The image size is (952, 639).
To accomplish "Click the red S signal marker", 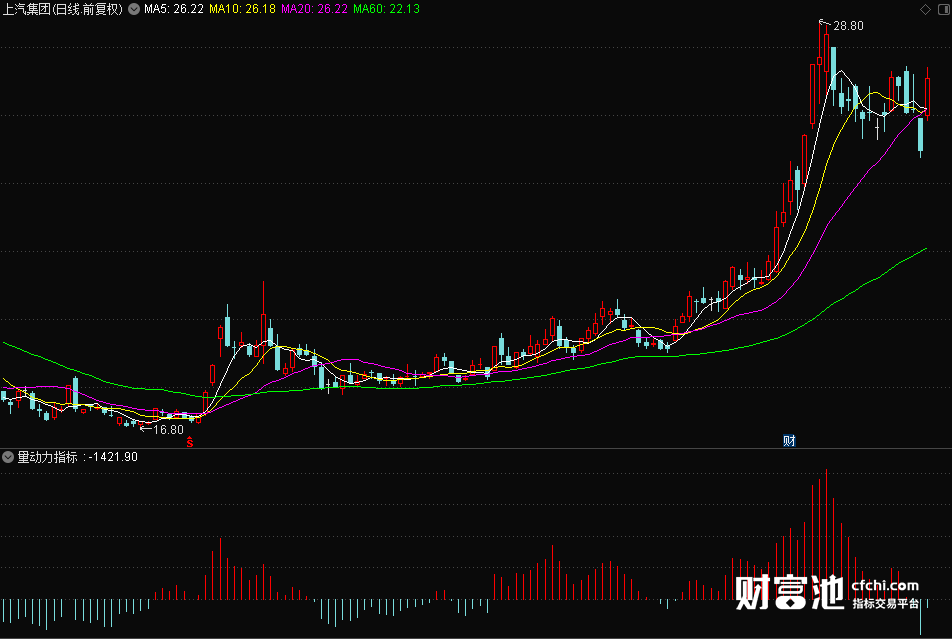I will pos(190,442).
